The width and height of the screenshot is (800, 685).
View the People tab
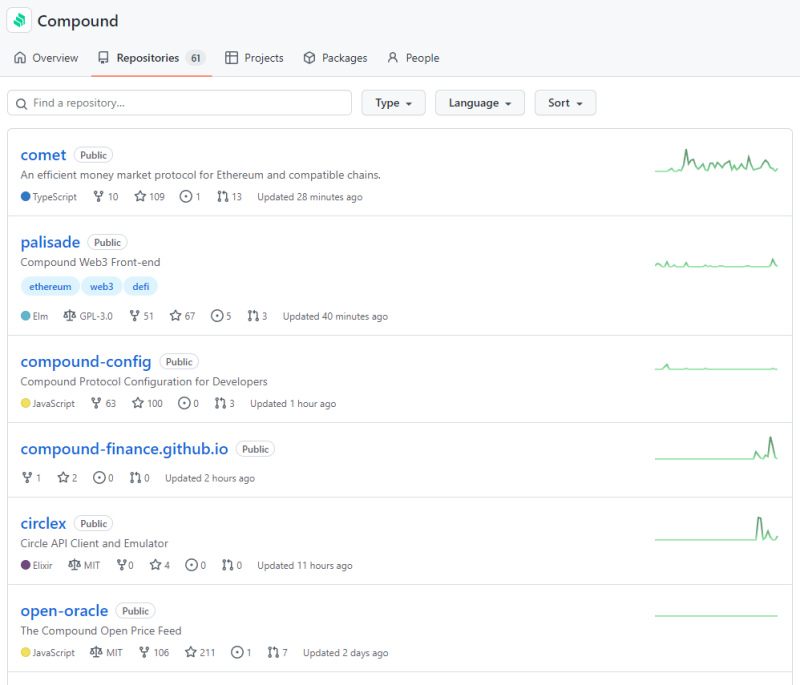click(413, 58)
